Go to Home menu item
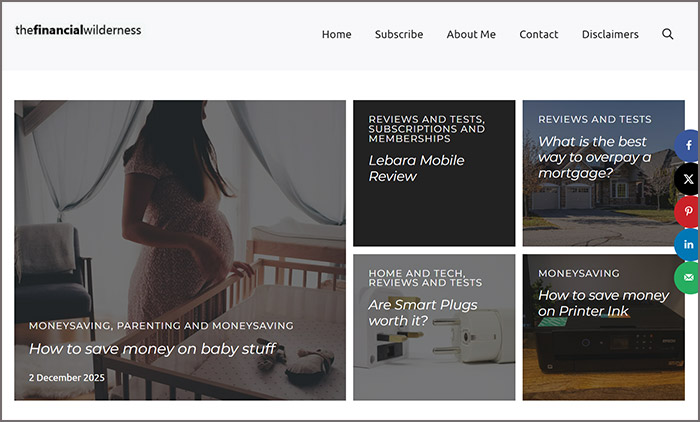 coord(336,34)
